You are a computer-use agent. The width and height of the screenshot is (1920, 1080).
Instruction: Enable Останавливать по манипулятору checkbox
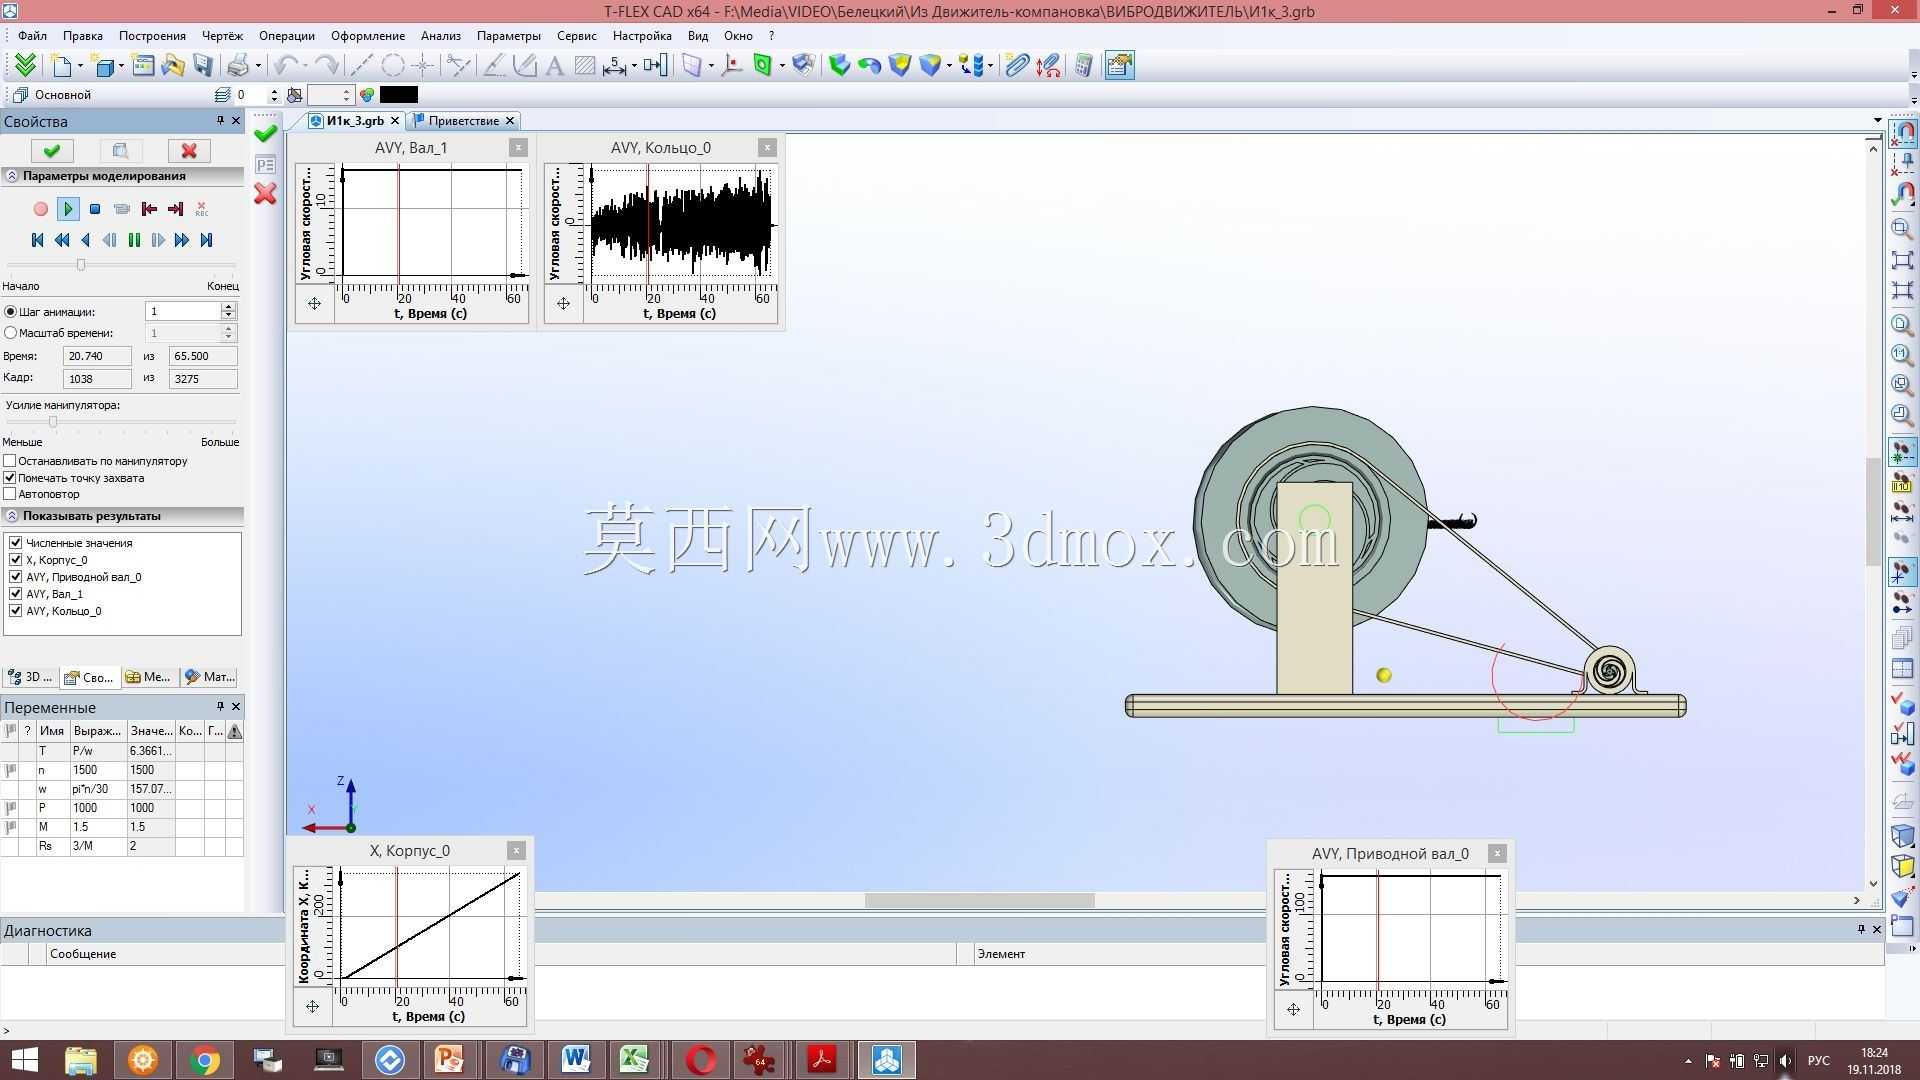(10, 461)
